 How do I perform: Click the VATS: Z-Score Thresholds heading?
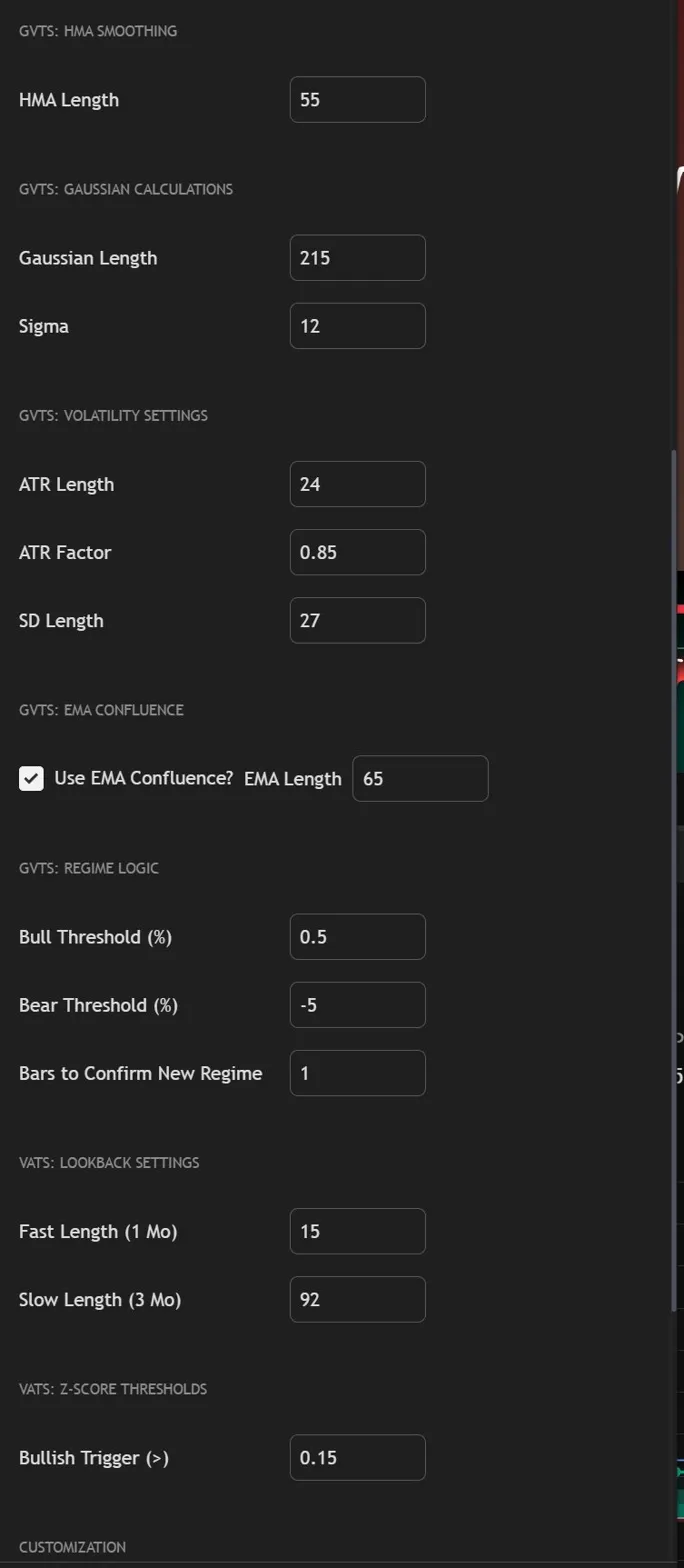[113, 1389]
